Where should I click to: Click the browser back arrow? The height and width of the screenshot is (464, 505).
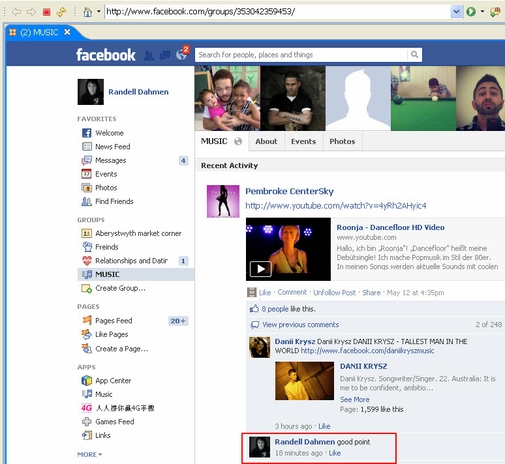pyautogui.click(x=16, y=12)
